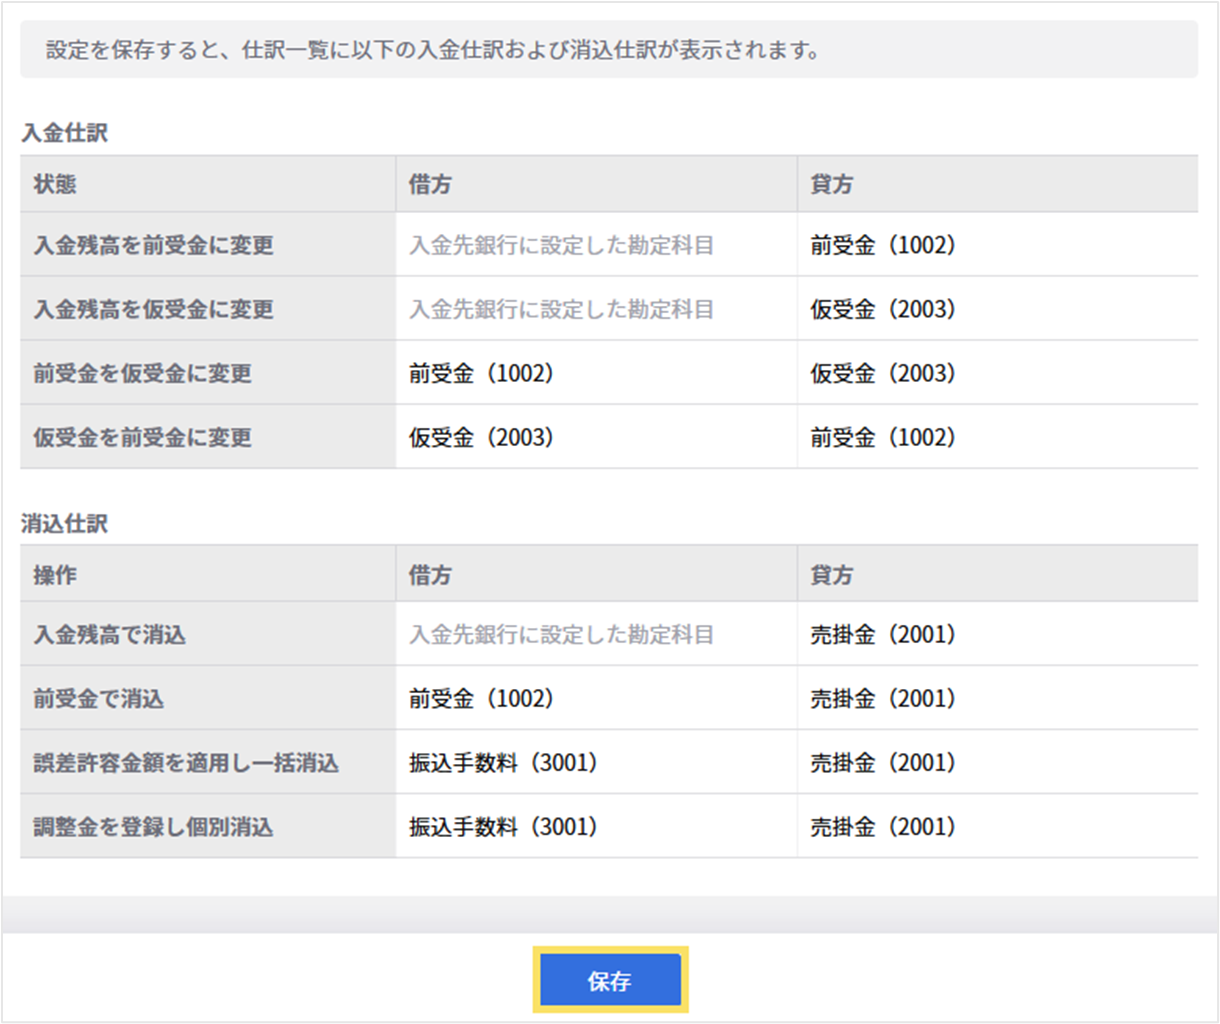Click 貸方 header in 消込仕訳 table
Viewport: 1220px width, 1024px height.
pos(832,575)
